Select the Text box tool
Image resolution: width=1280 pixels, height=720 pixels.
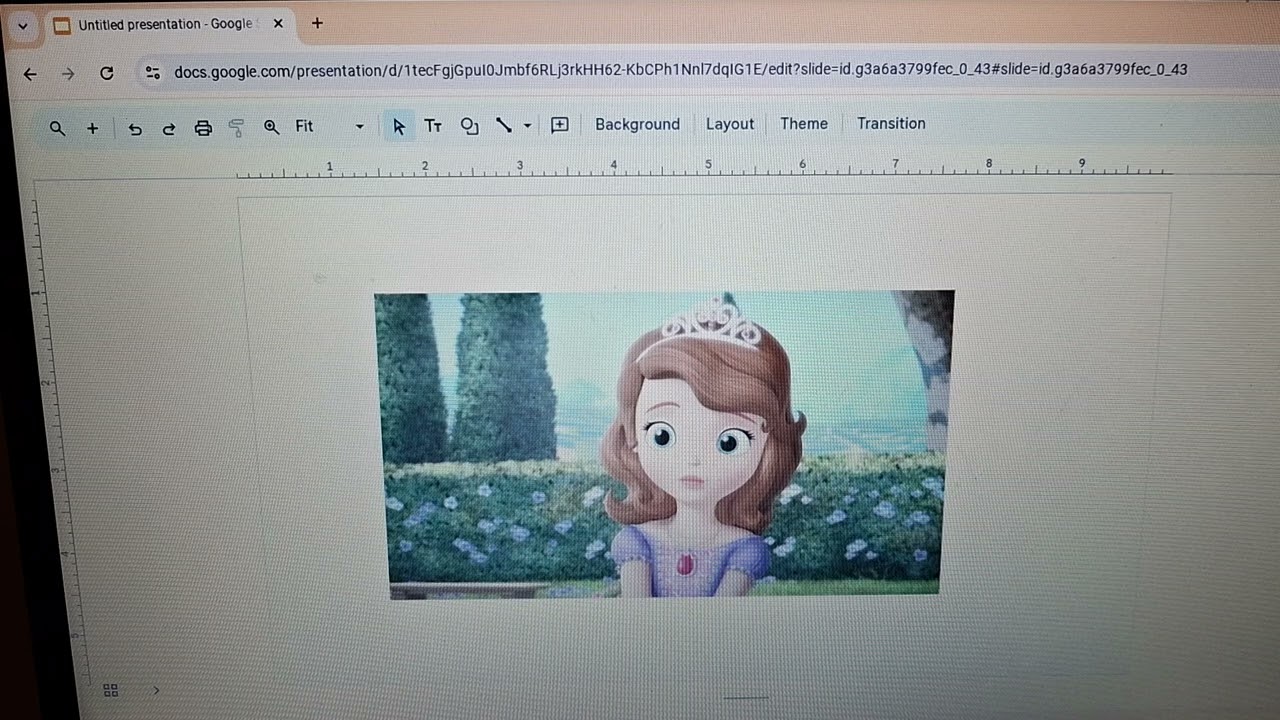point(433,125)
